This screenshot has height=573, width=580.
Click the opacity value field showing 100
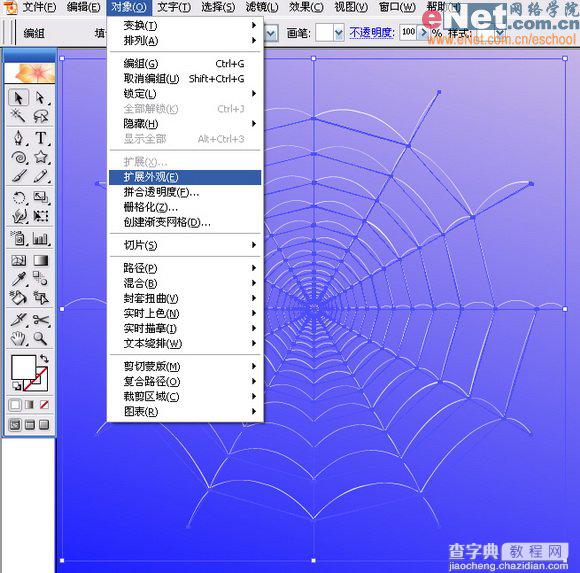[x=409, y=32]
